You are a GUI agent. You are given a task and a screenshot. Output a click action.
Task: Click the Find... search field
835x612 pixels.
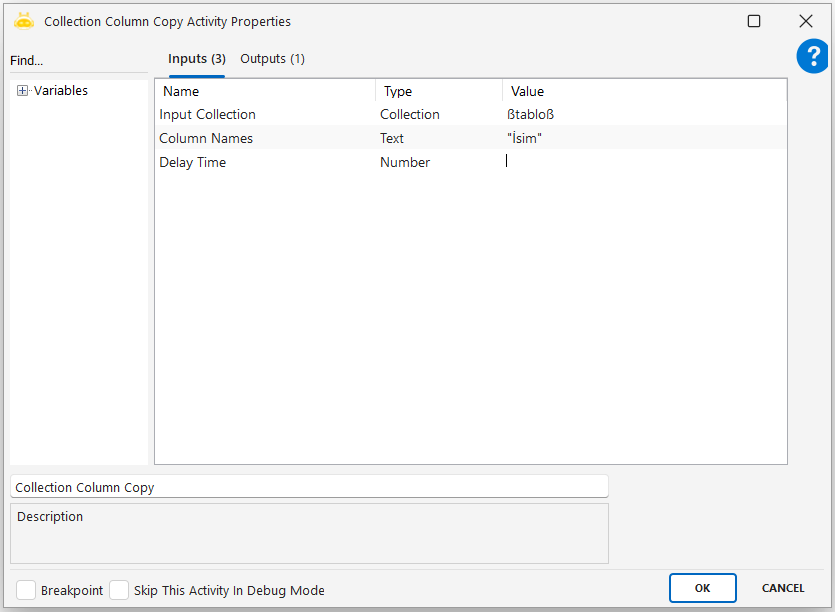click(78, 61)
